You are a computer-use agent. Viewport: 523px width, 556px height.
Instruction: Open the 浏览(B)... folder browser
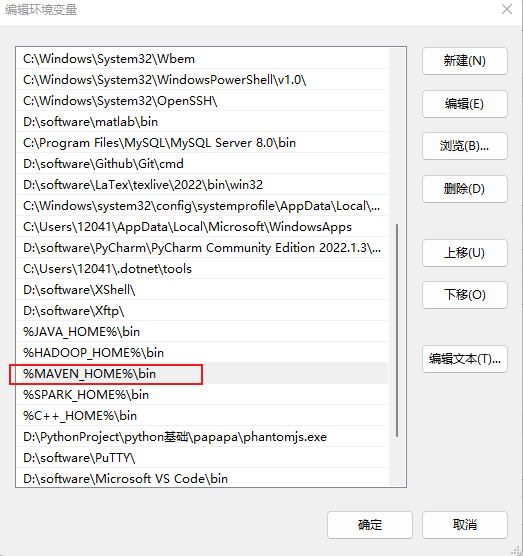click(464, 146)
